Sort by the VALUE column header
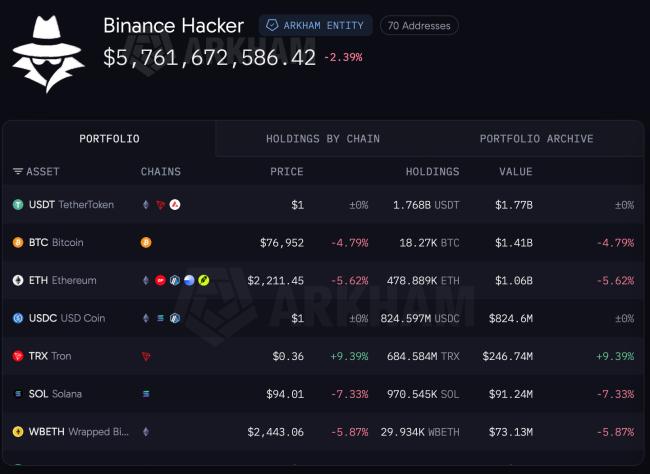Viewport: 650px width, 474px height. [x=516, y=171]
